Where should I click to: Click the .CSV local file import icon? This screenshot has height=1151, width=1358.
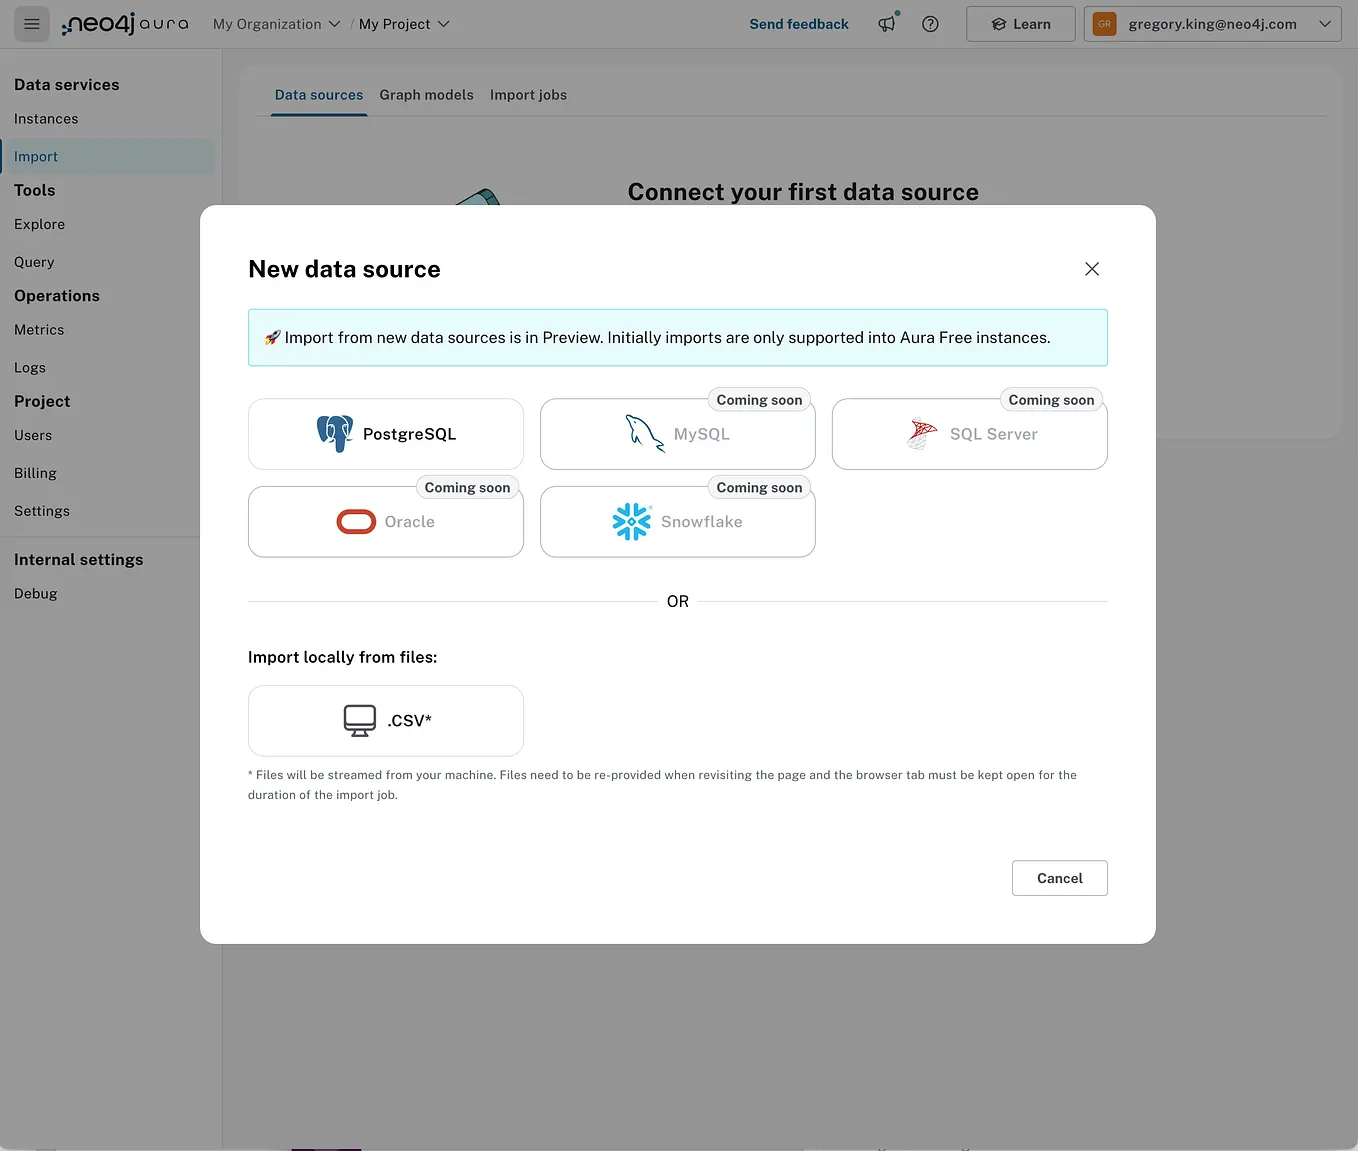tap(360, 719)
